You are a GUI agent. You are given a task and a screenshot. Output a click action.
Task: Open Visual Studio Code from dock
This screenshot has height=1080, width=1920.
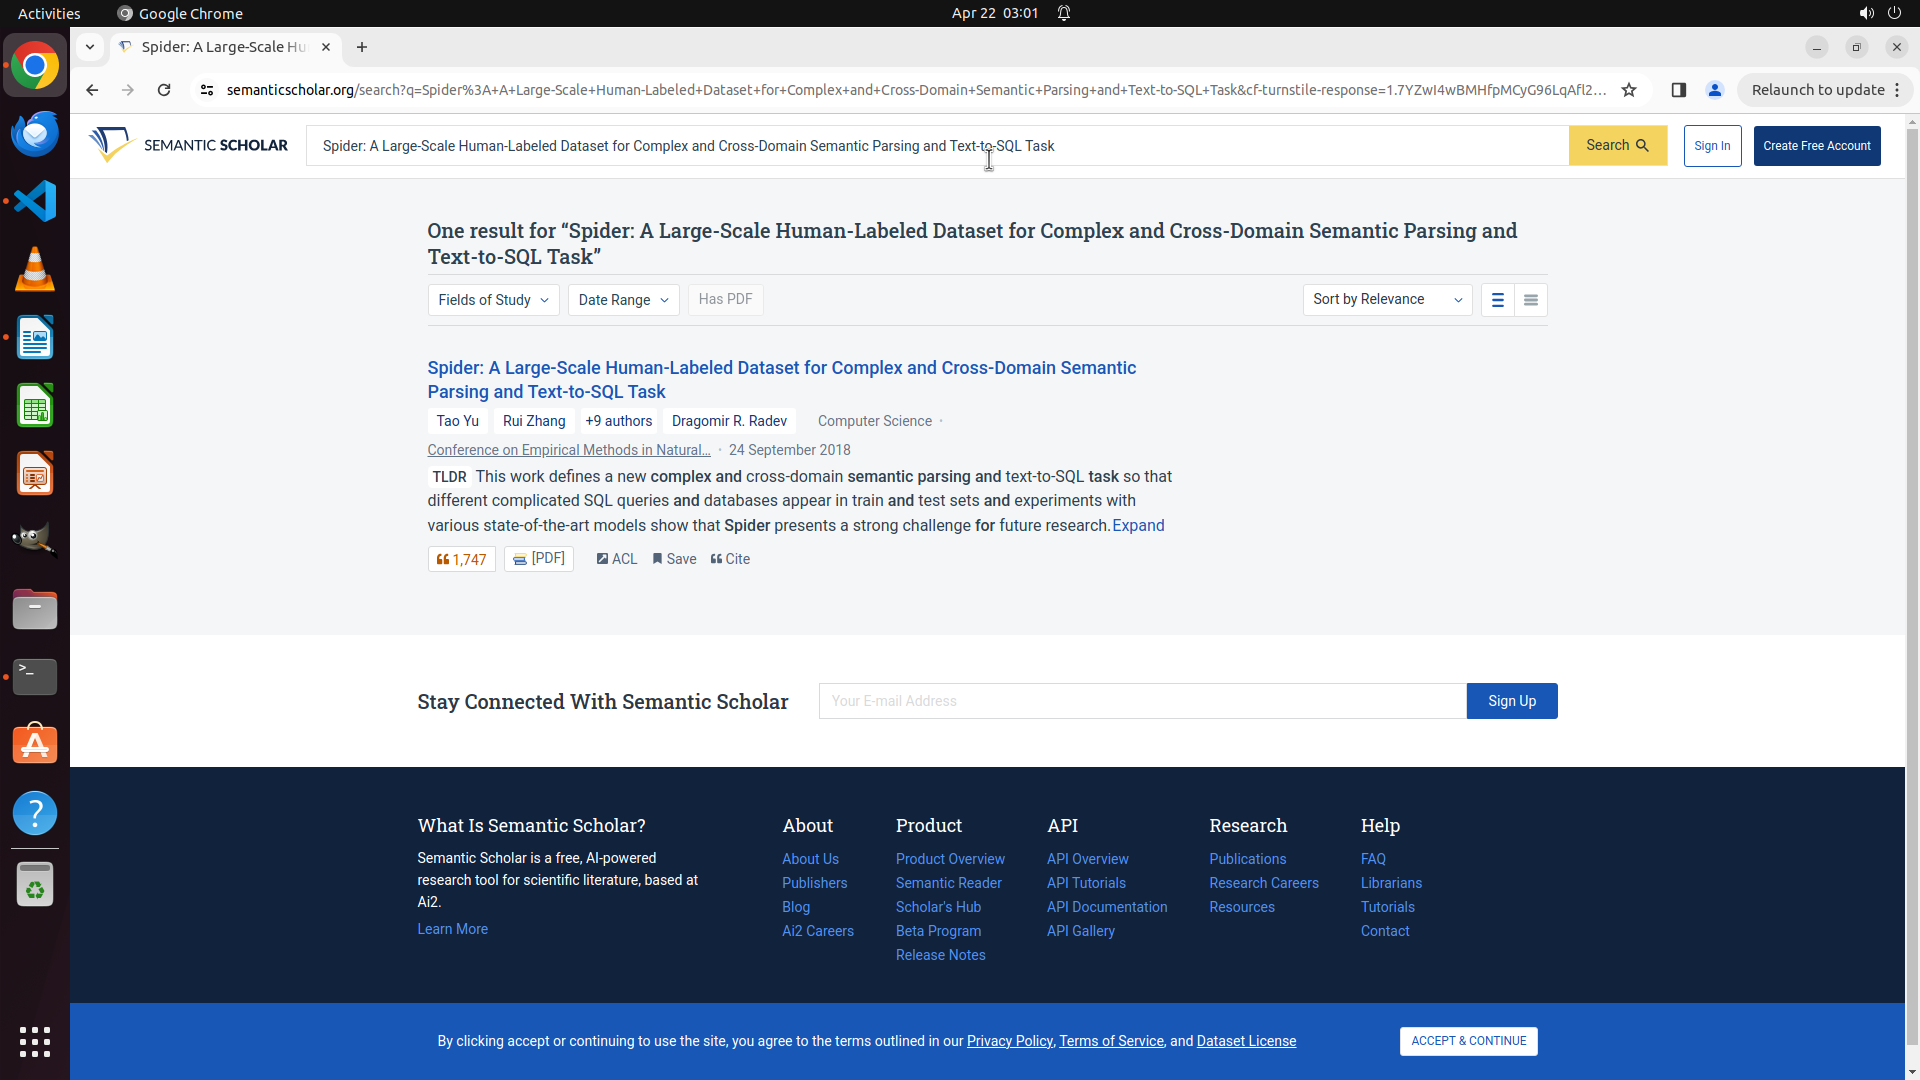coord(35,202)
